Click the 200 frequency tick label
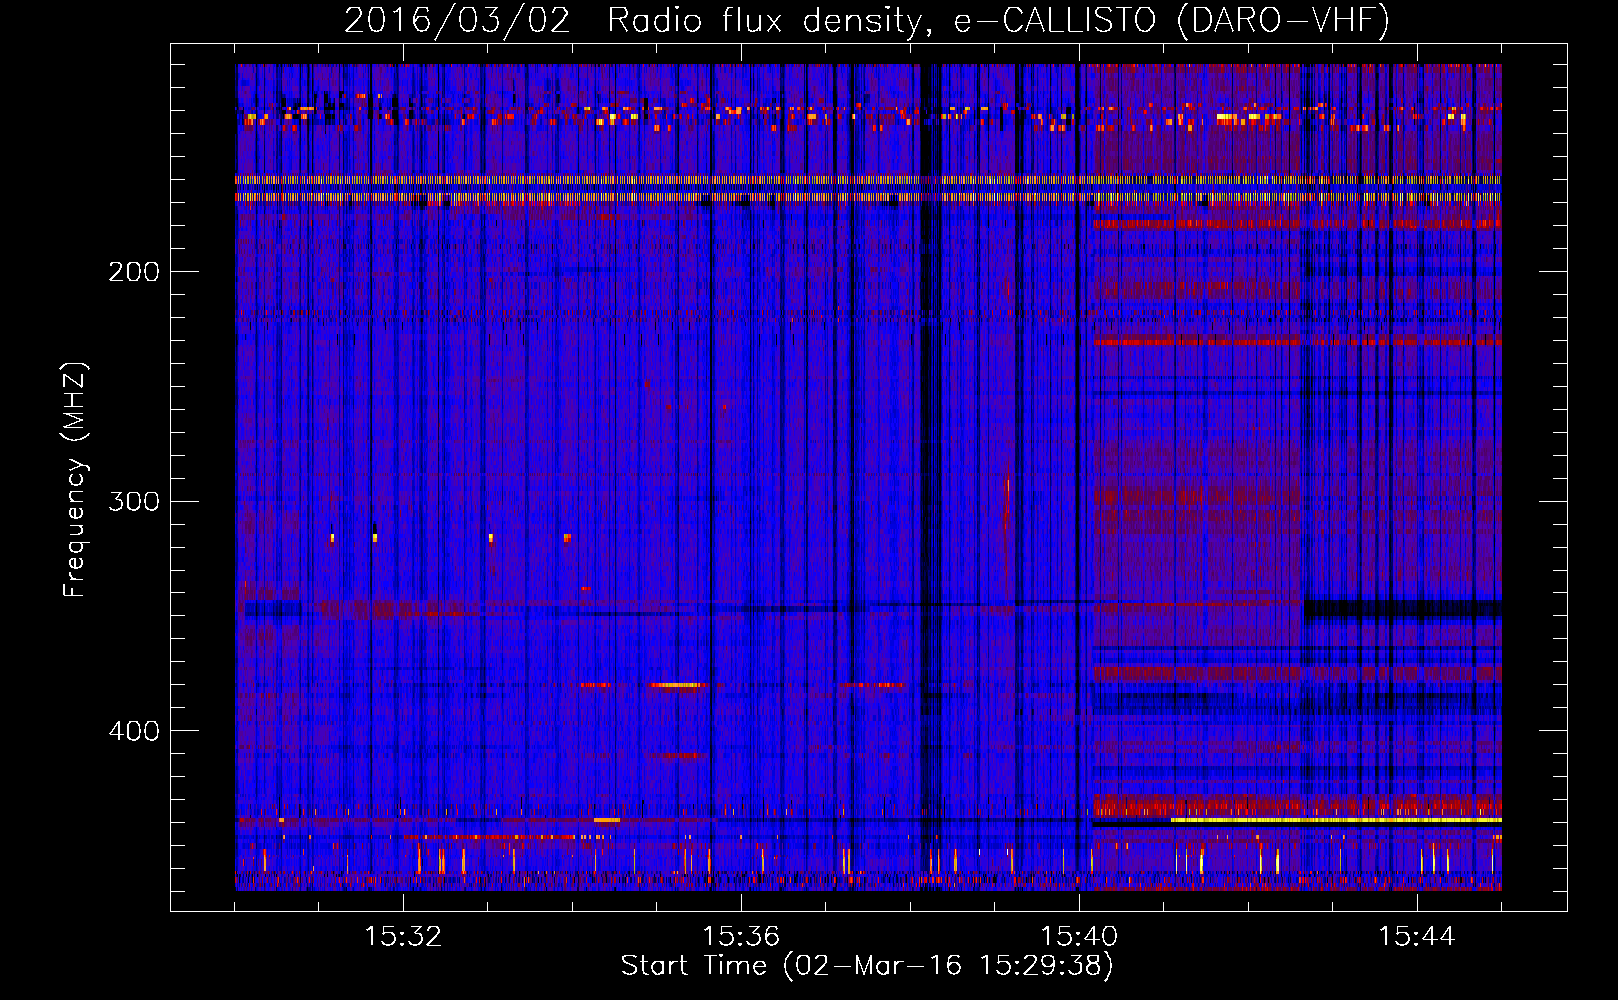 point(134,271)
